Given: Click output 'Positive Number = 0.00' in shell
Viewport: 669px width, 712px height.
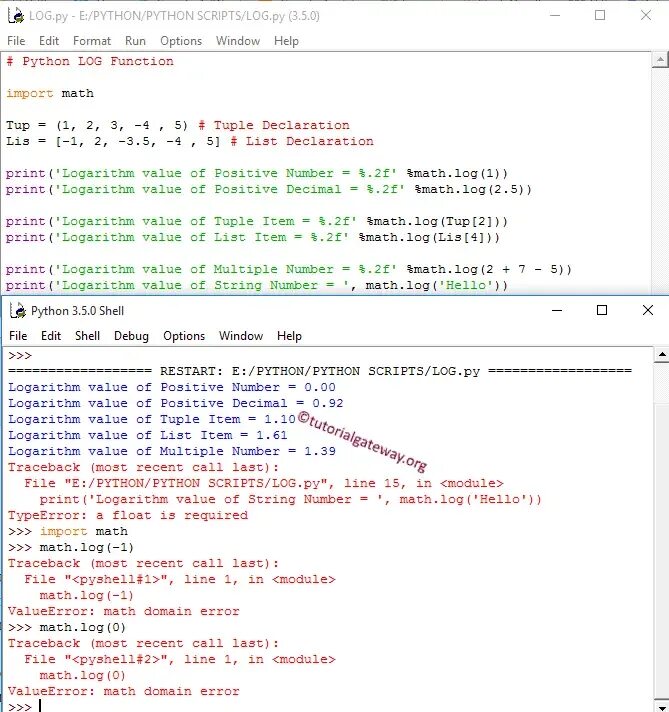Looking at the screenshot, I should 248,387.
